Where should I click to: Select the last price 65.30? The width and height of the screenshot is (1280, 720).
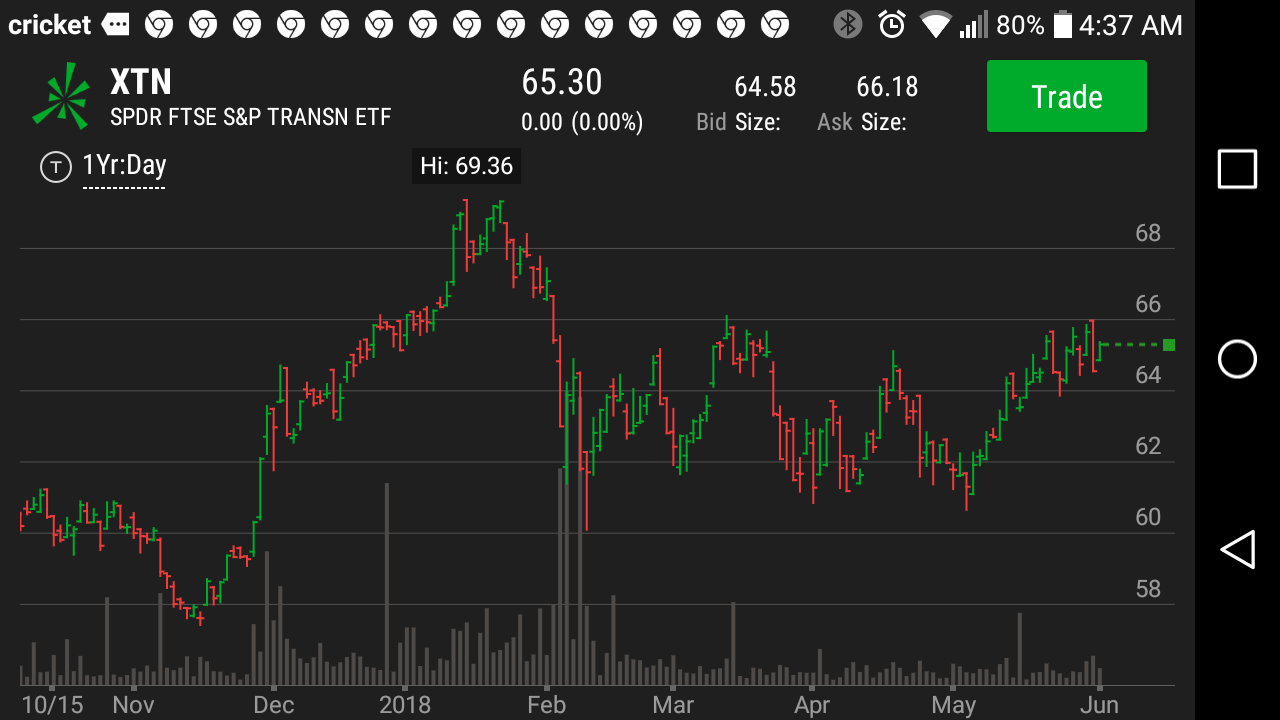point(562,83)
